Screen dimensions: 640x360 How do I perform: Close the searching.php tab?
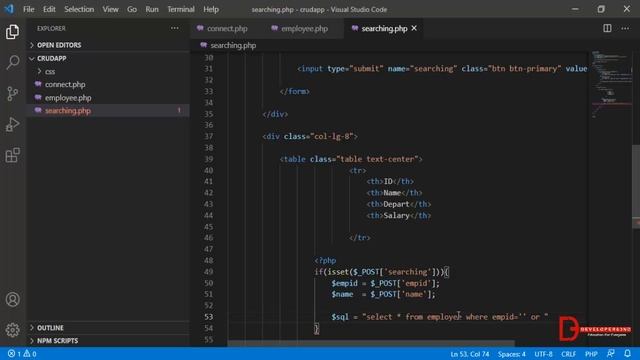click(414, 28)
